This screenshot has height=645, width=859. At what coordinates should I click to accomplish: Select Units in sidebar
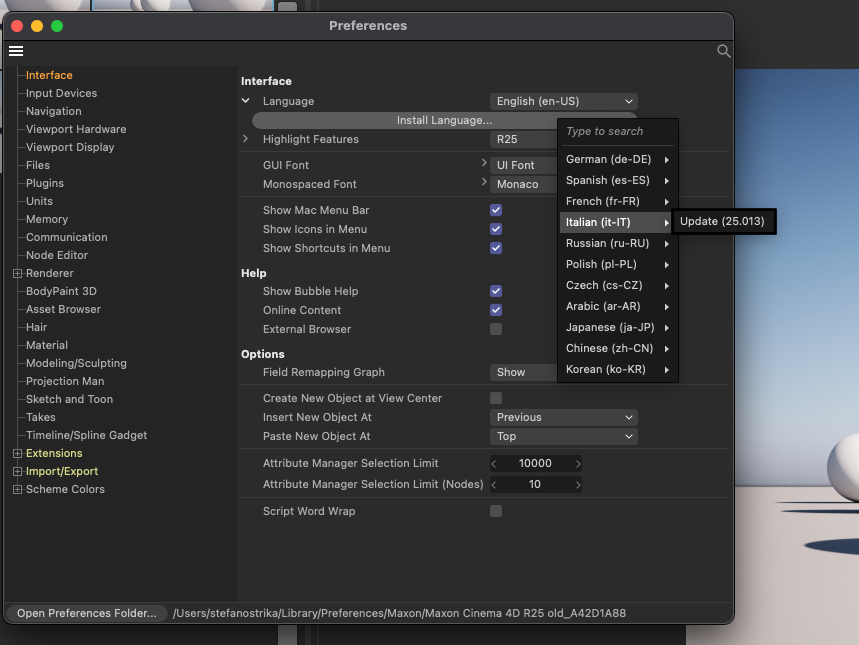[x=39, y=201]
